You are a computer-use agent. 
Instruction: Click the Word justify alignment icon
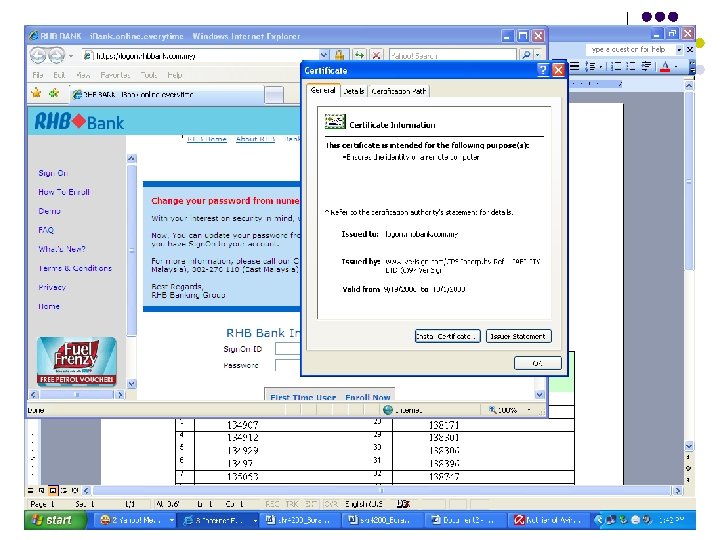[574, 67]
